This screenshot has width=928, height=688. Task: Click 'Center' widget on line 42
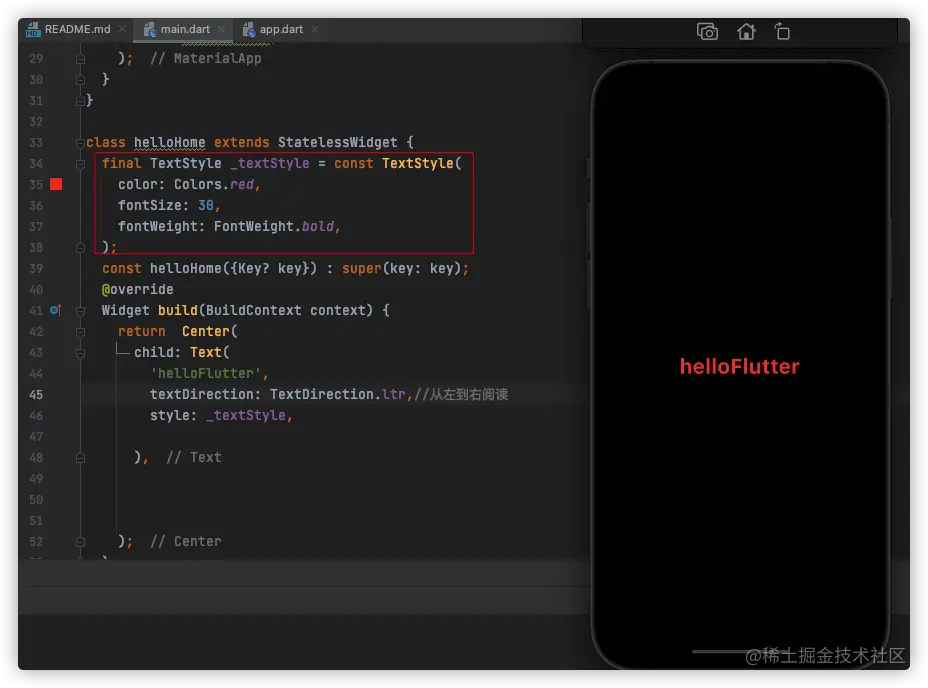click(205, 332)
